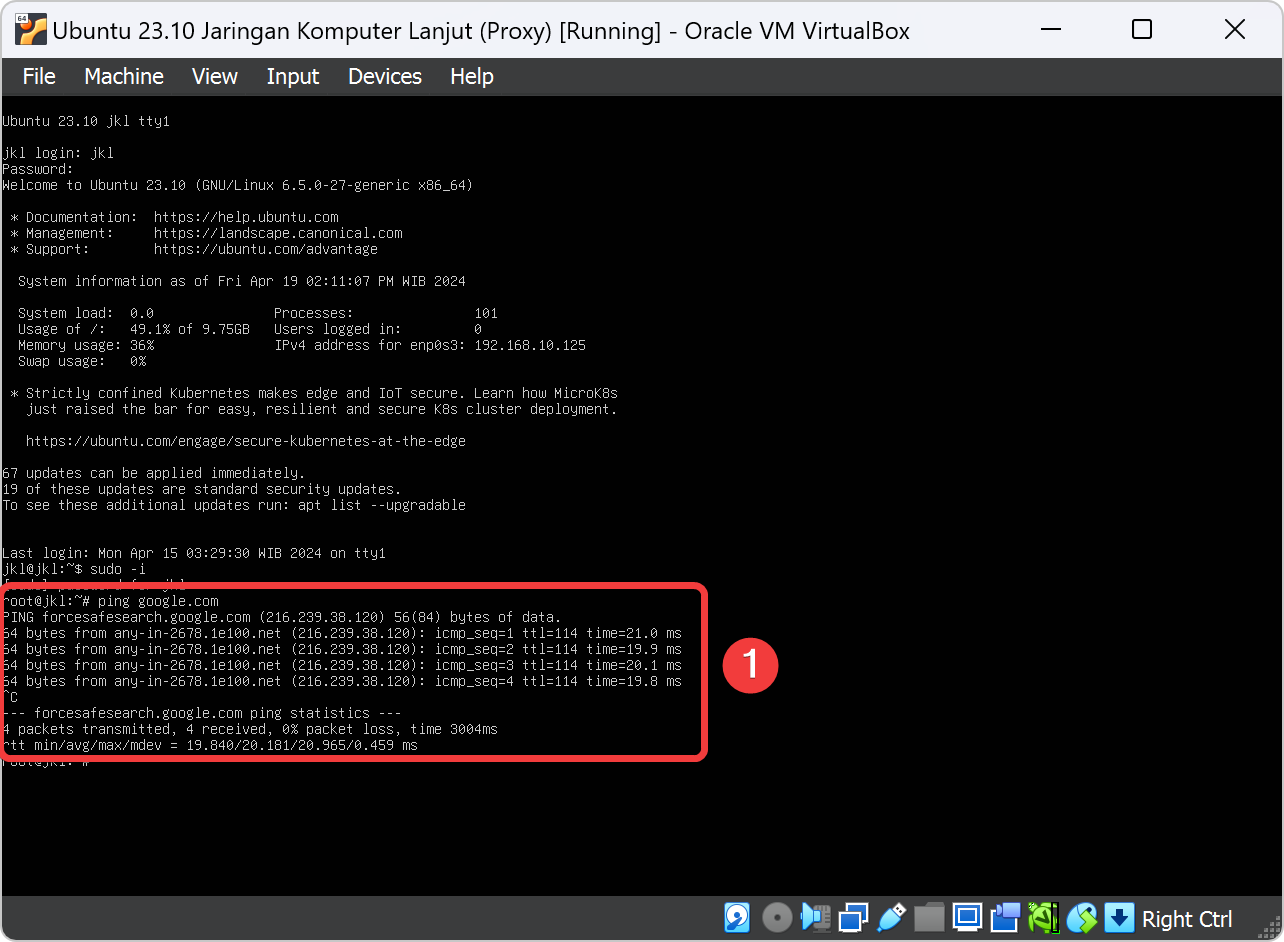
Task: Click the icmp_seq=4 ping reply line
Action: tap(342, 681)
